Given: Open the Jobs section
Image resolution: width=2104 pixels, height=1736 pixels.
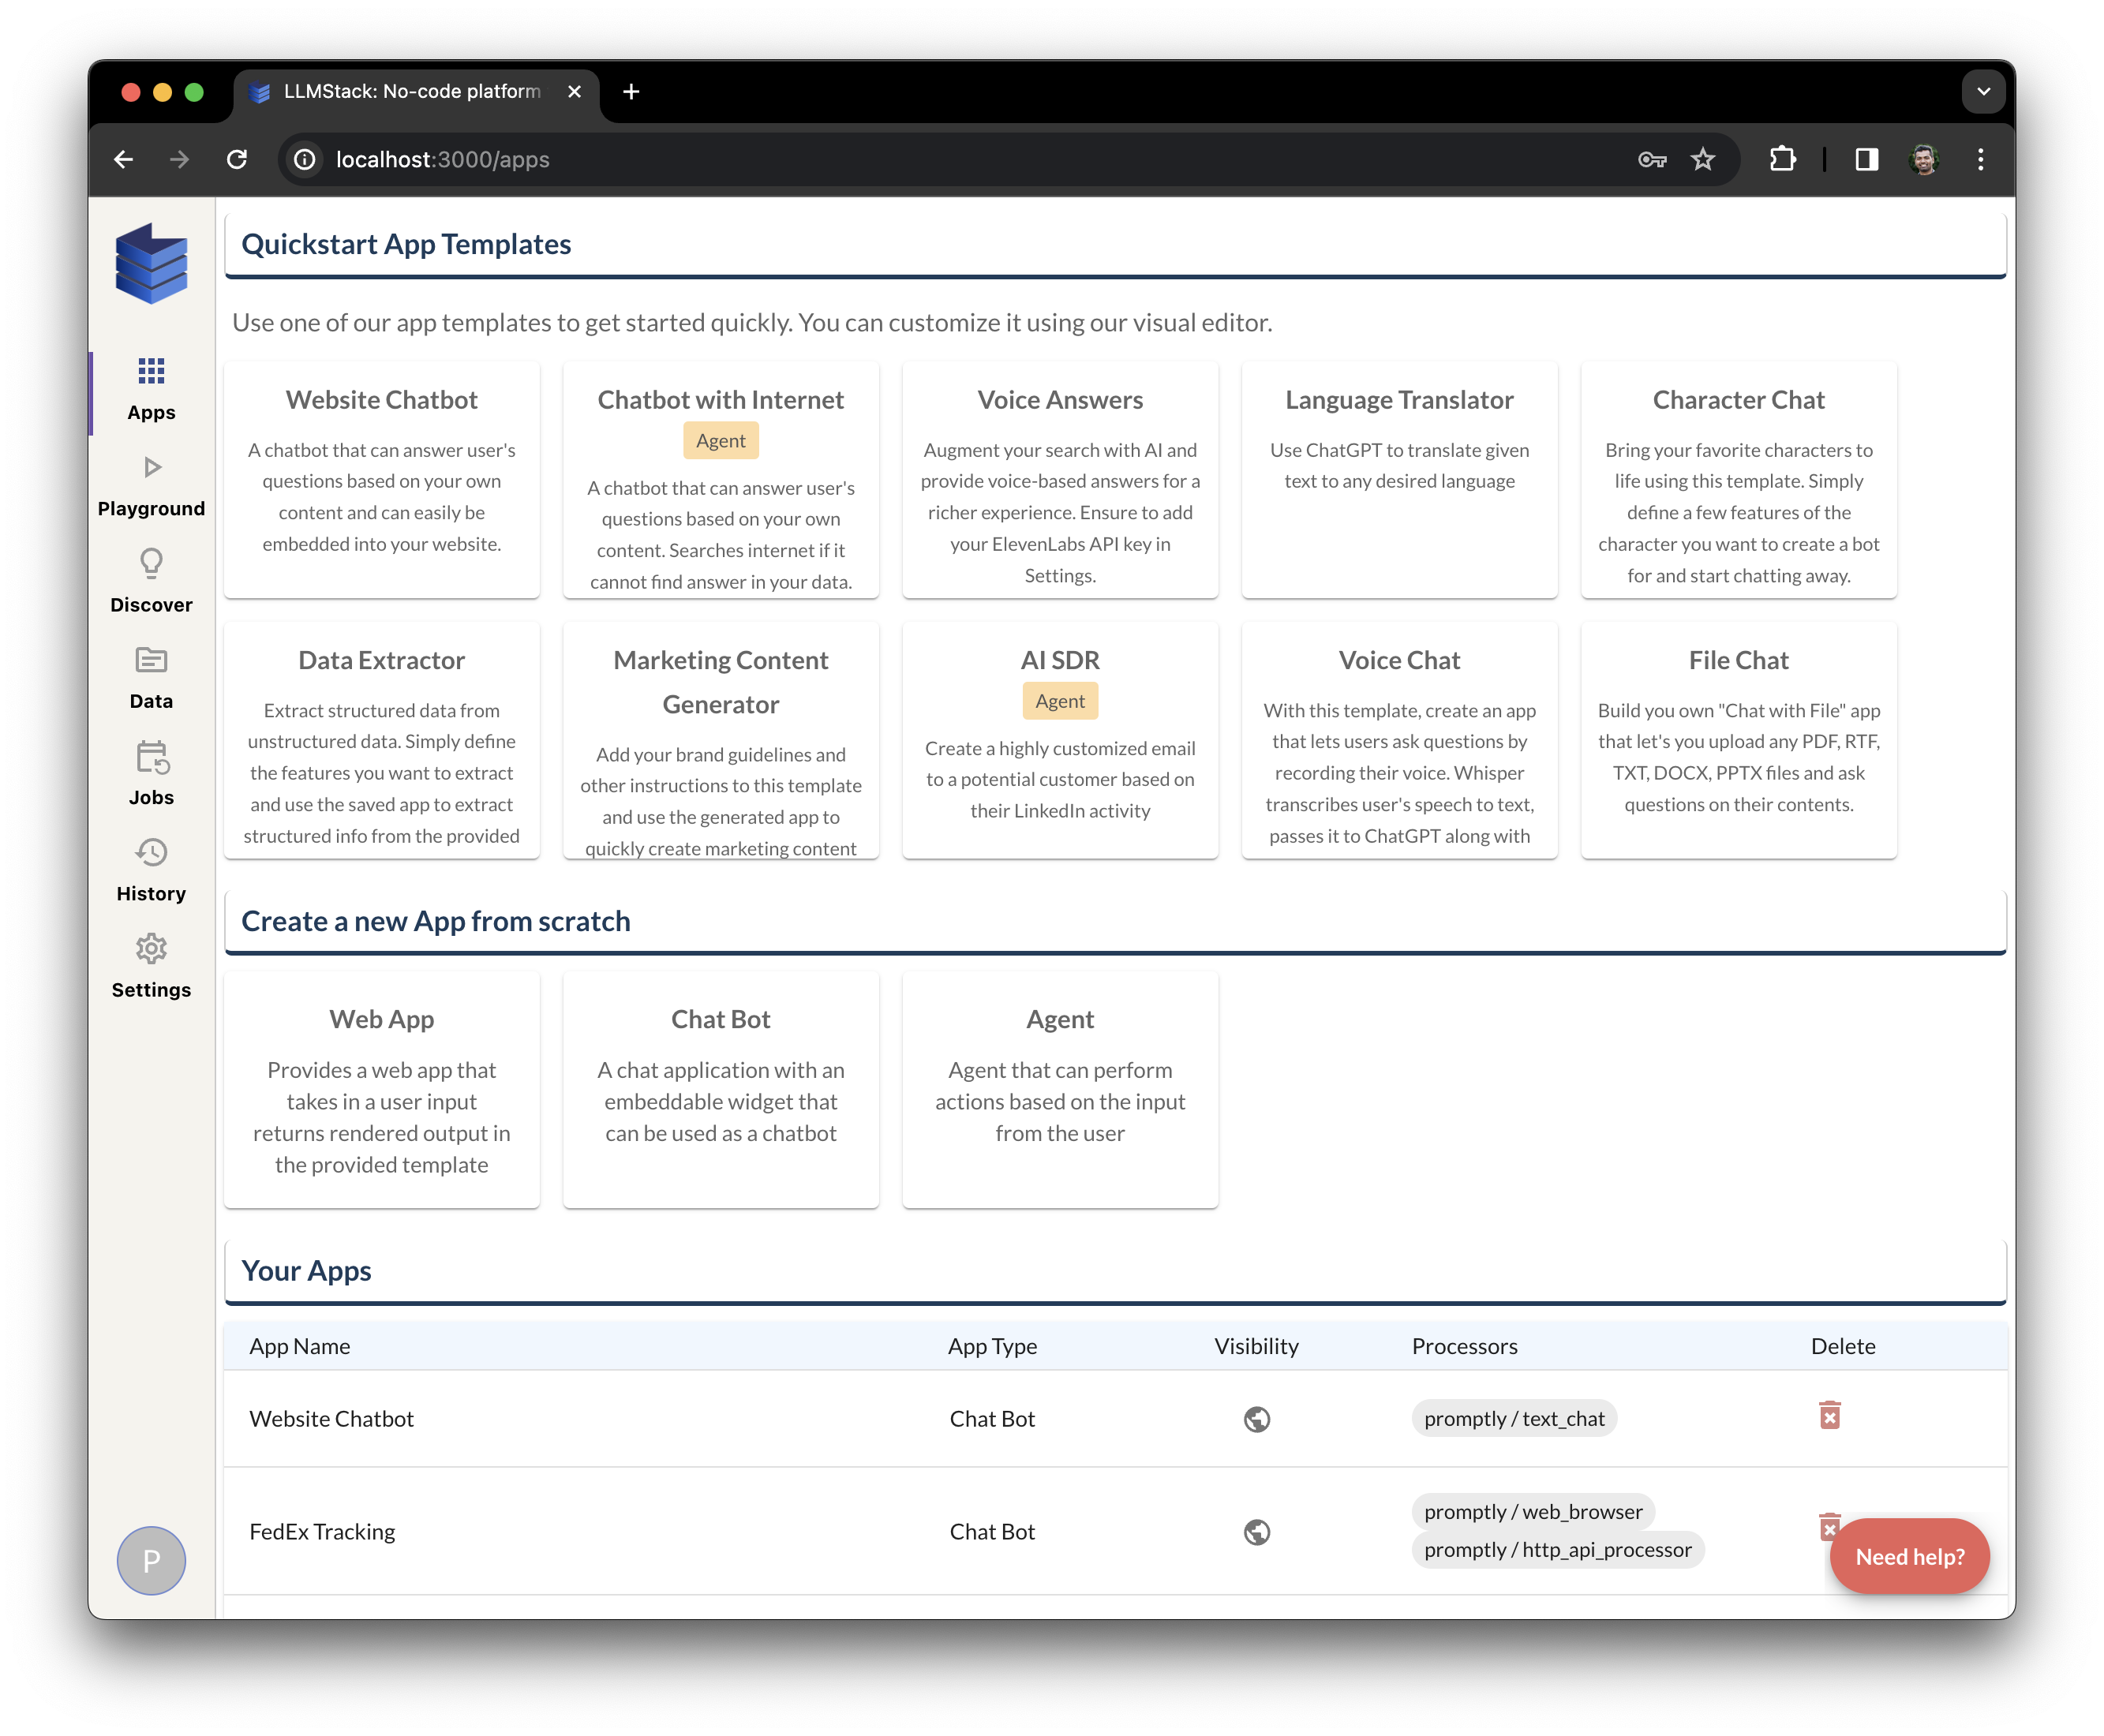Looking at the screenshot, I should 151,773.
